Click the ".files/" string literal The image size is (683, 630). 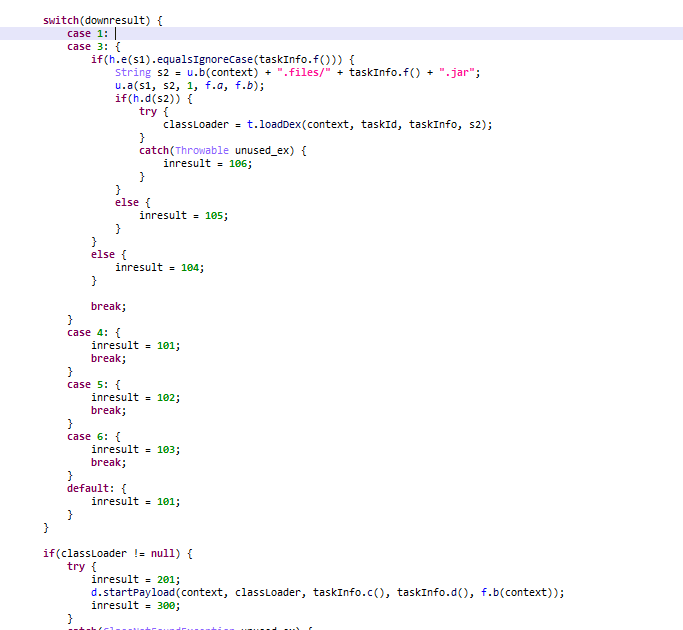click(x=304, y=72)
